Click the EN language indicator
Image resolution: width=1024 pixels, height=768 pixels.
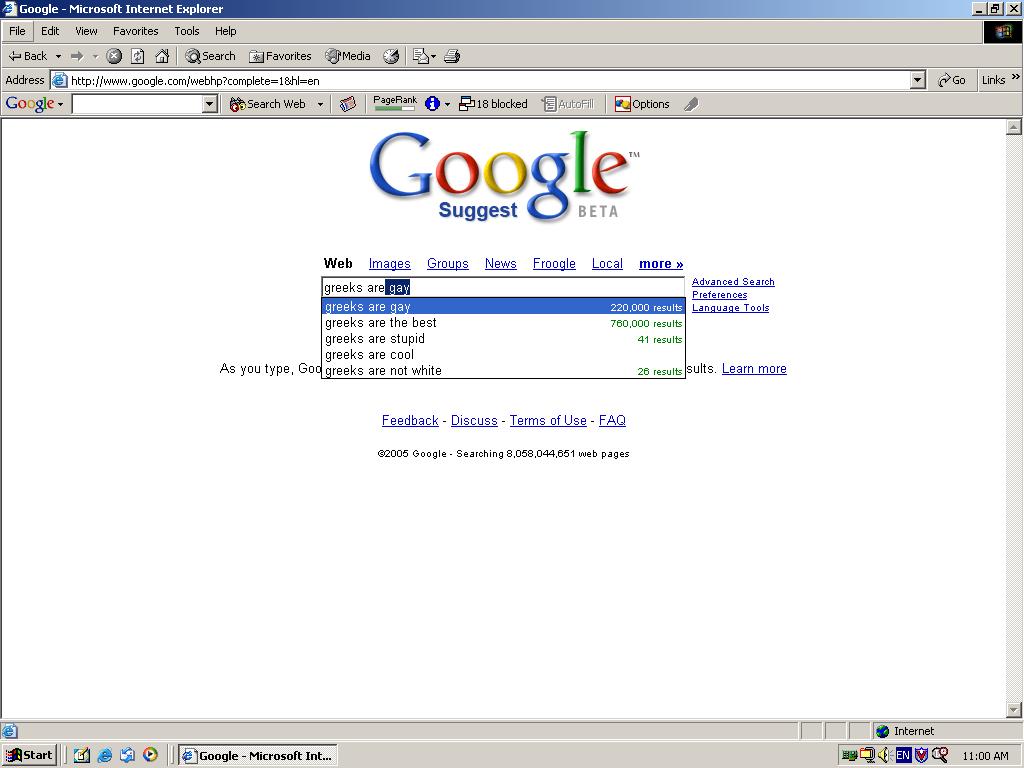(903, 756)
